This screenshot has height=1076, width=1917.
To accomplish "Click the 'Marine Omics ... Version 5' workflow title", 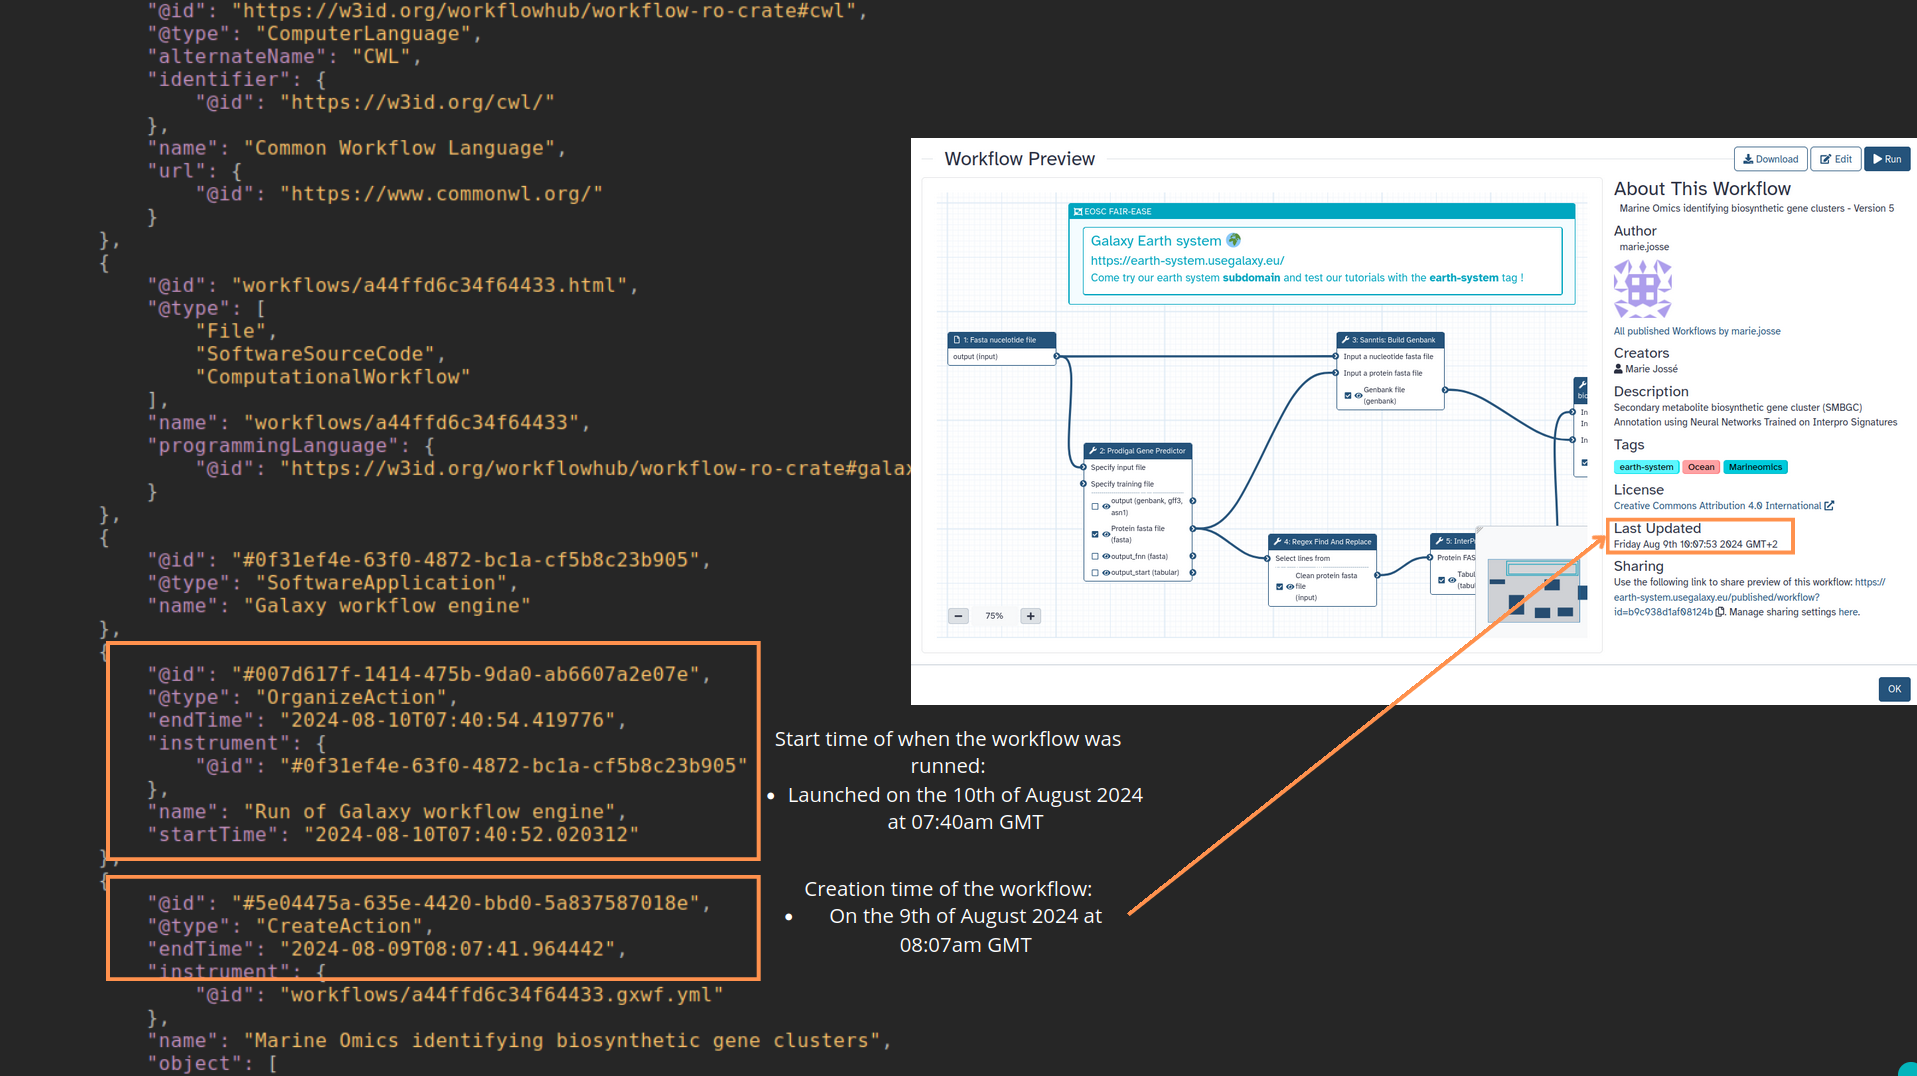I will point(1756,208).
